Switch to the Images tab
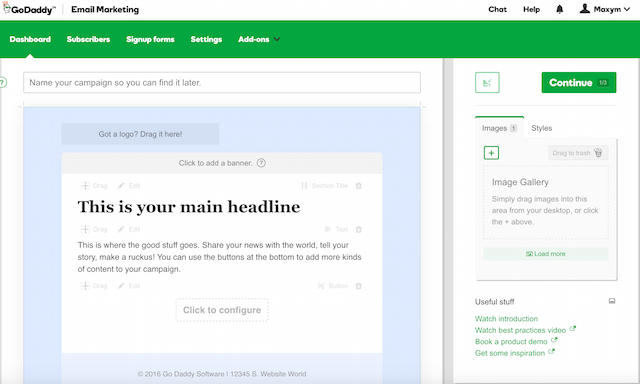Image resolution: width=640 pixels, height=384 pixels. point(499,128)
